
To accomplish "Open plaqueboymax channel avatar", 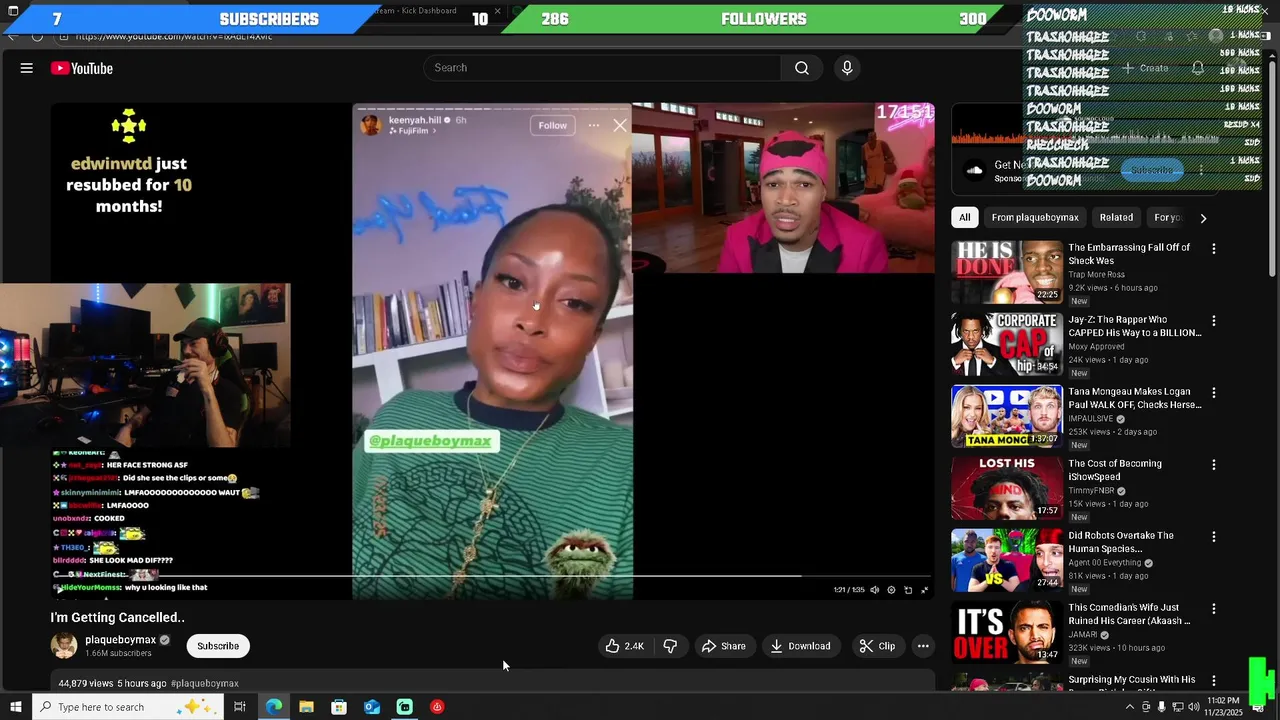I will (64, 646).
